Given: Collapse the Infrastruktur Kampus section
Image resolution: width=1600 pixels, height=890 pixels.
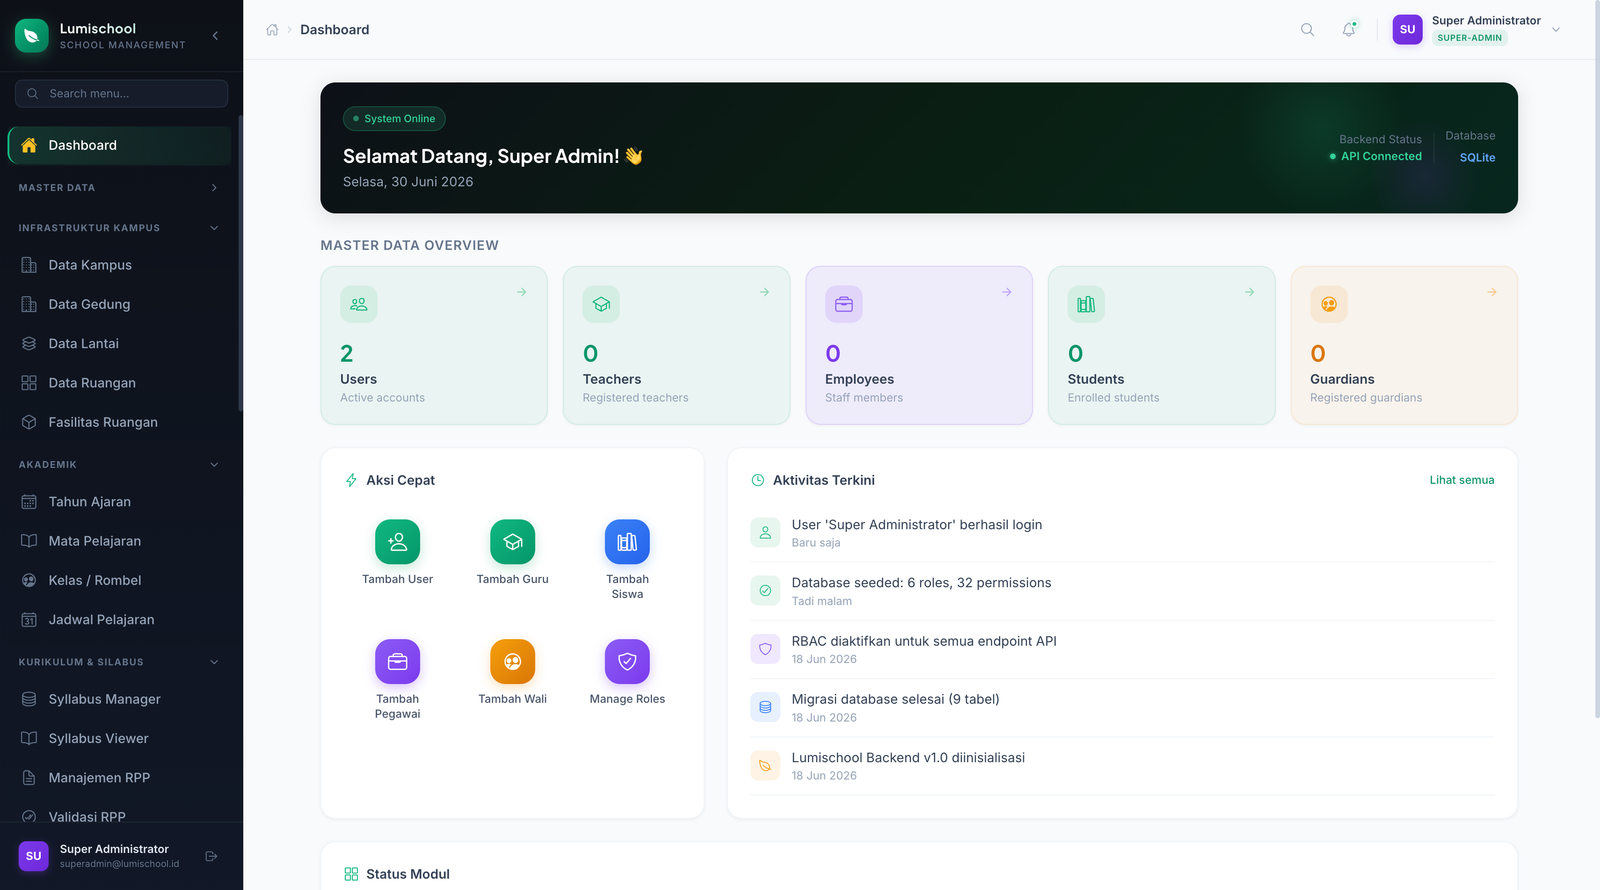Looking at the screenshot, I should point(119,228).
